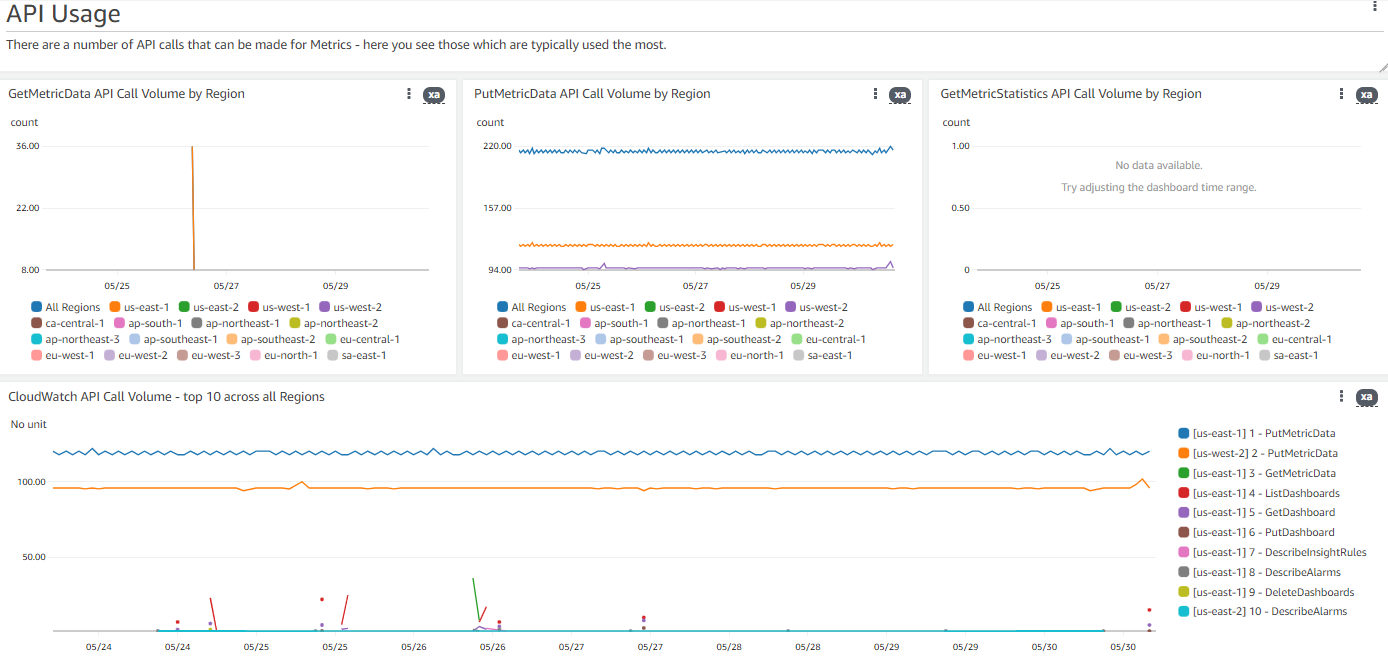The height and width of the screenshot is (664, 1388).
Task: Open the GetMetricStatistics widget options menu
Action: click(x=1340, y=93)
